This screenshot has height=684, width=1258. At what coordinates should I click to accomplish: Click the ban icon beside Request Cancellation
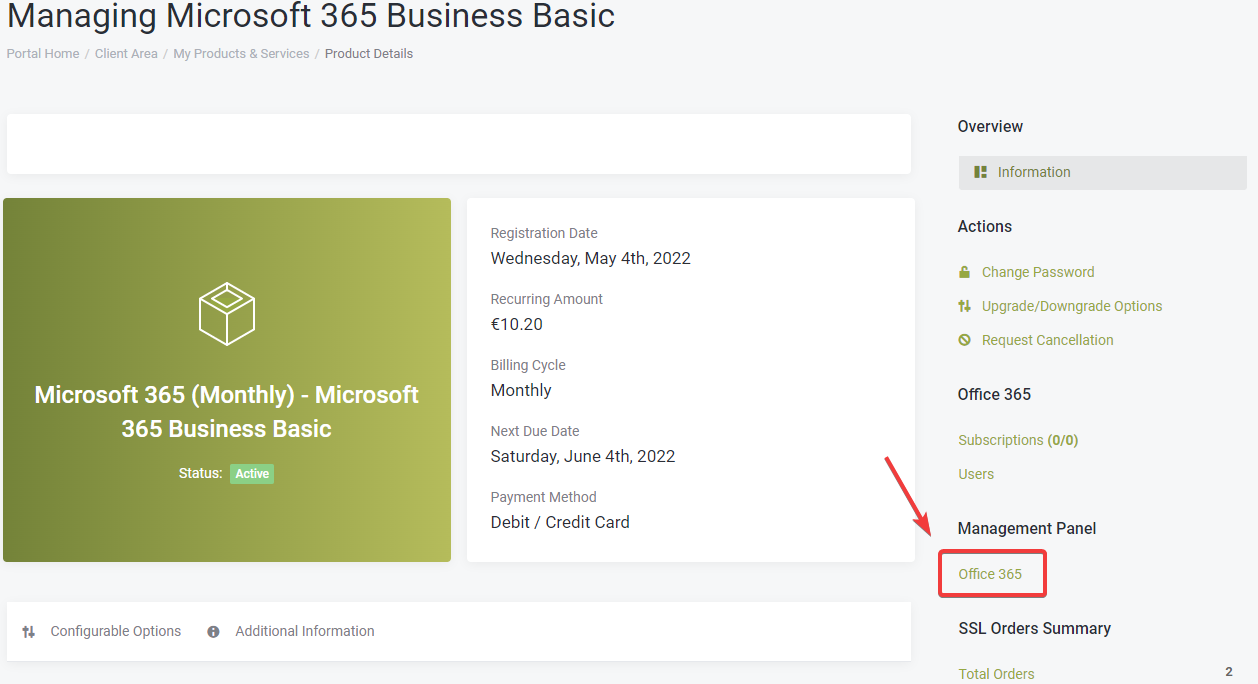tap(964, 340)
